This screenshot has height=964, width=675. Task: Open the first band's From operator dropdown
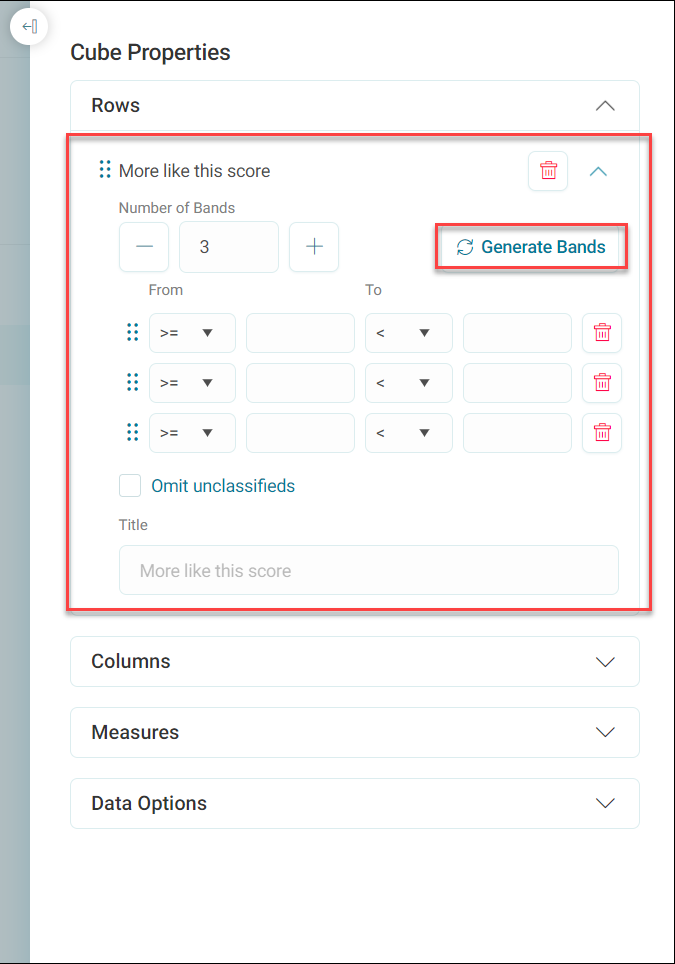tap(192, 333)
